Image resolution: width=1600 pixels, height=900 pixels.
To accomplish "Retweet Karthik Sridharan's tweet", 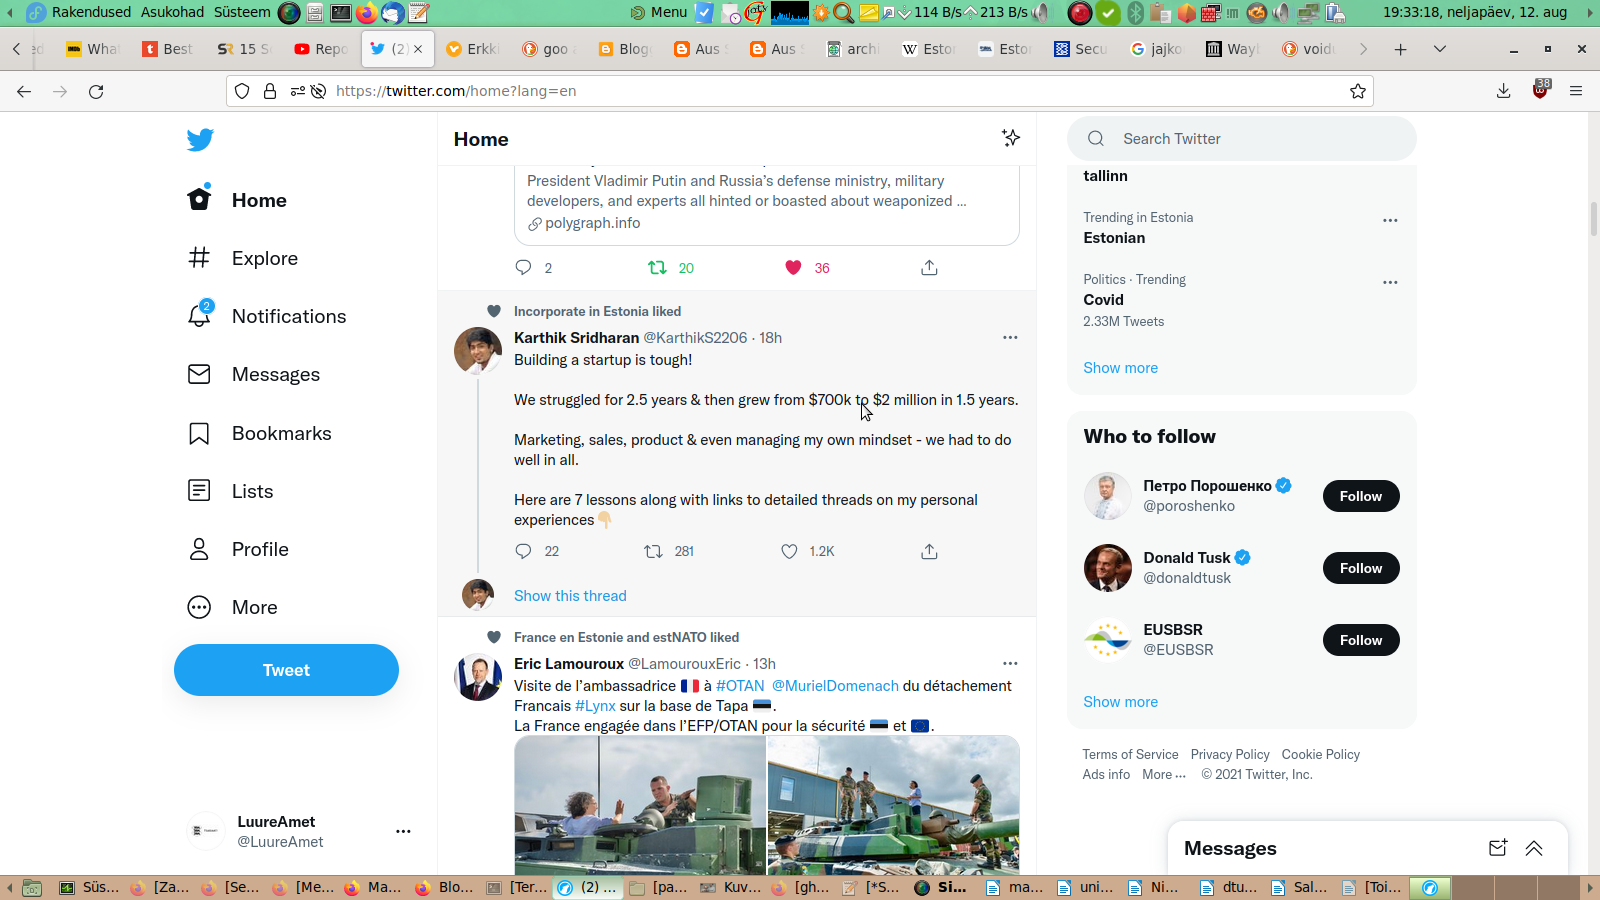I will click(653, 551).
